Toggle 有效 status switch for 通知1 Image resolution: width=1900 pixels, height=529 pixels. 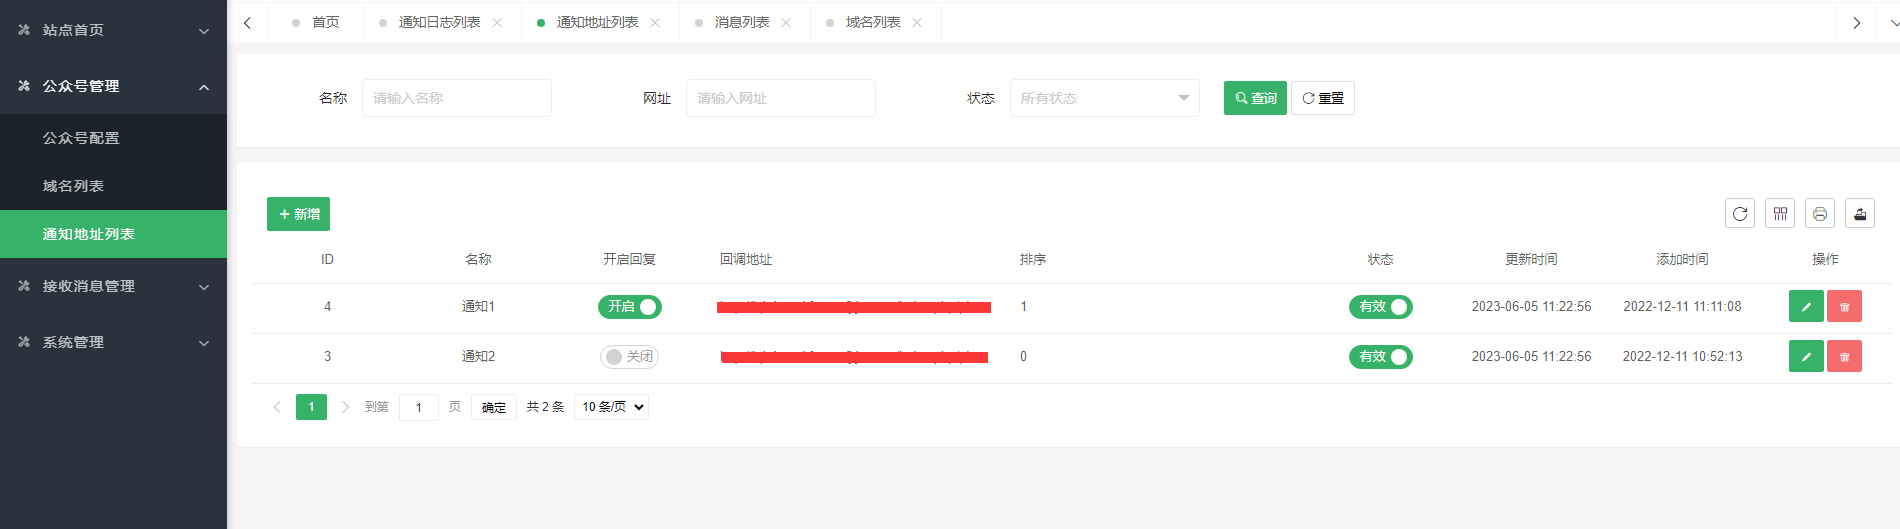pyautogui.click(x=1381, y=306)
